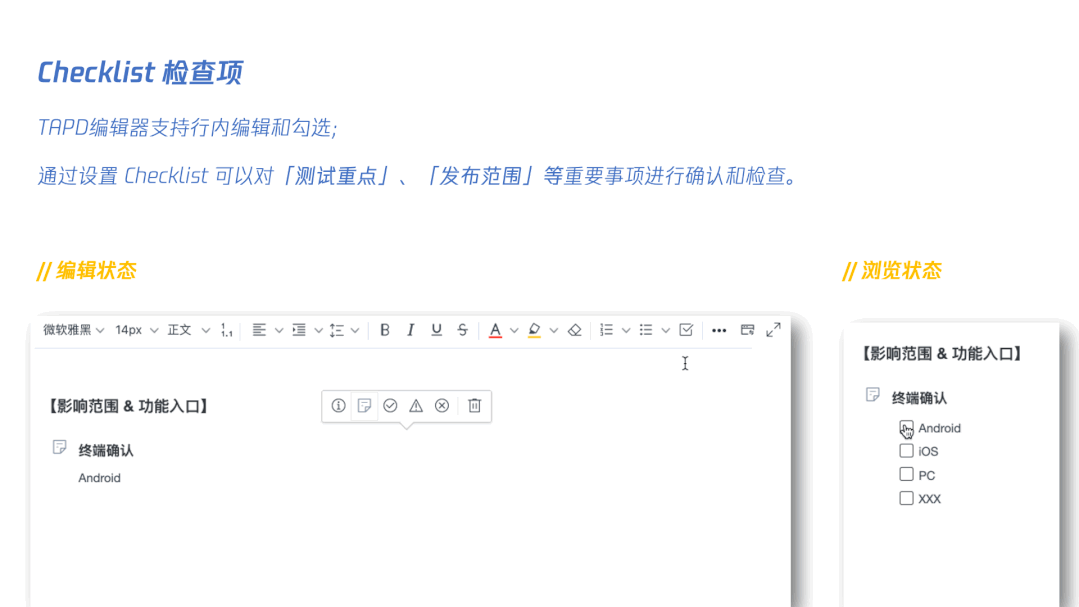Click the info icon in the floating toolbar
Screen dimensions: 1079x607
[338, 406]
